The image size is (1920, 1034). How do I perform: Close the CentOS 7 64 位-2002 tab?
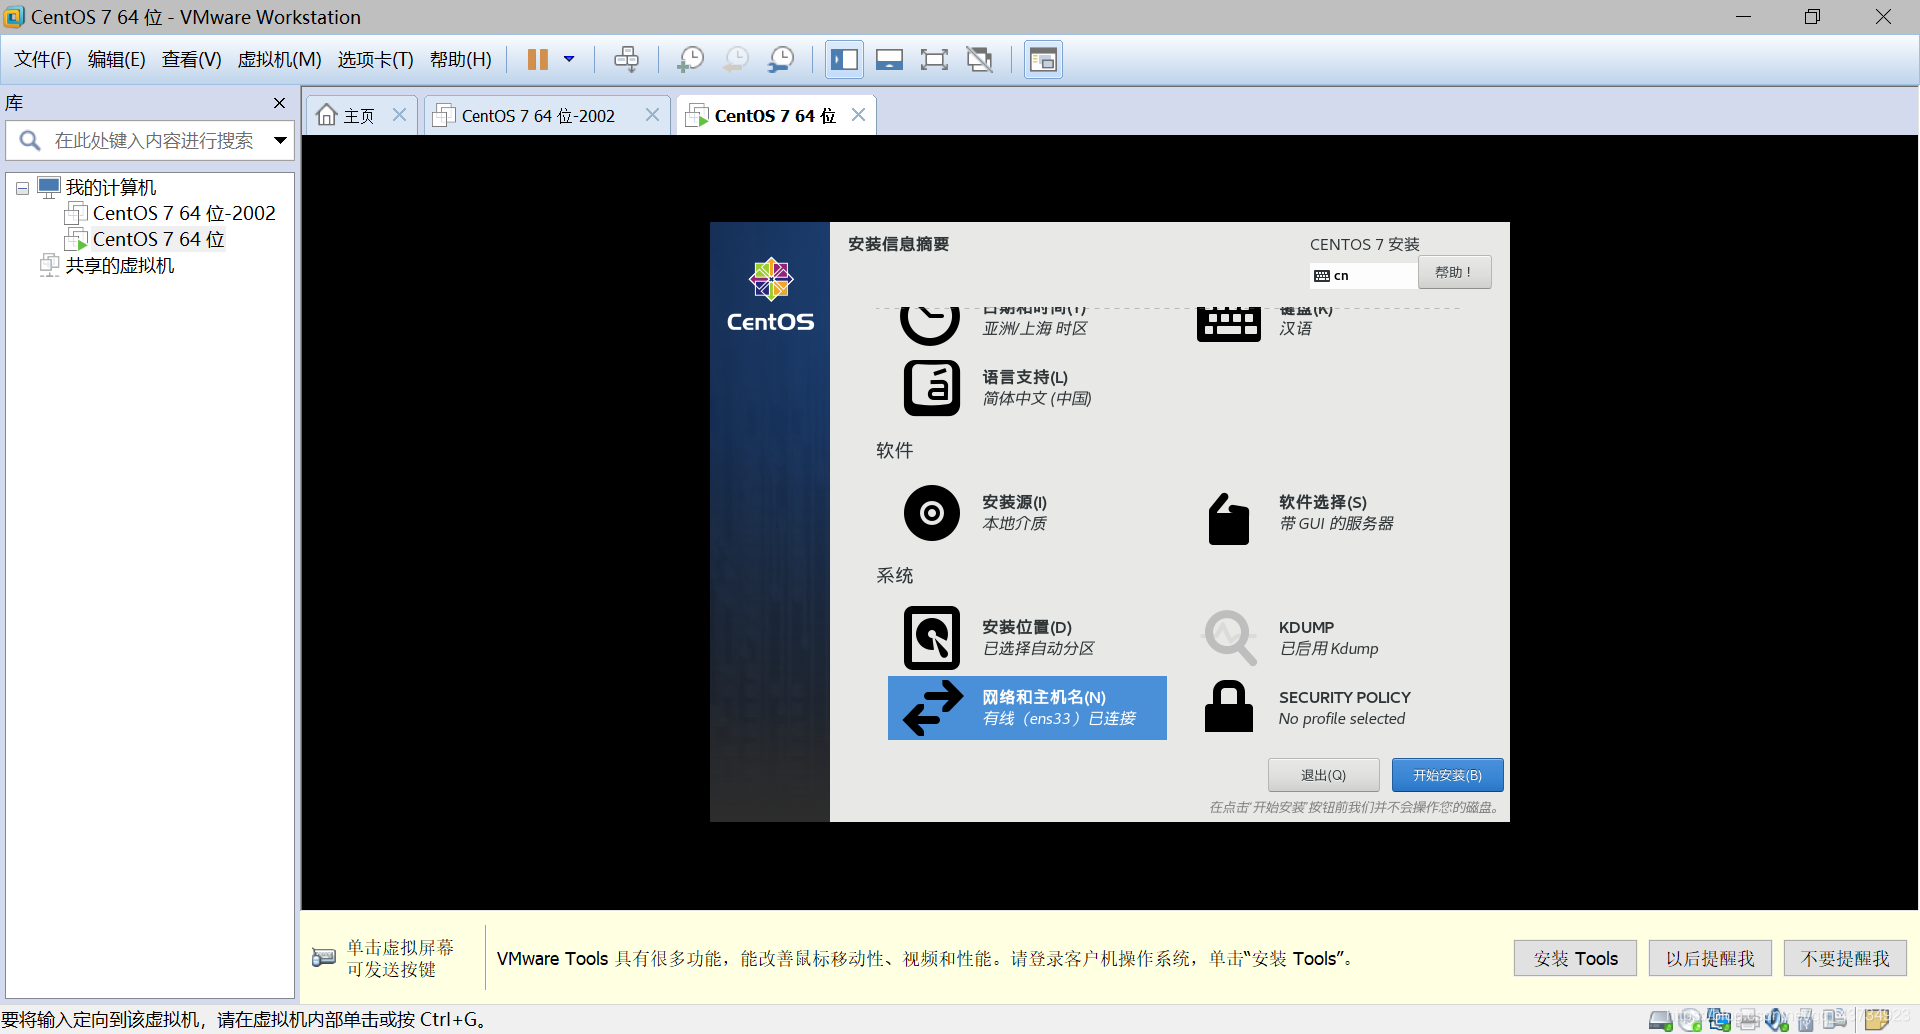[652, 115]
